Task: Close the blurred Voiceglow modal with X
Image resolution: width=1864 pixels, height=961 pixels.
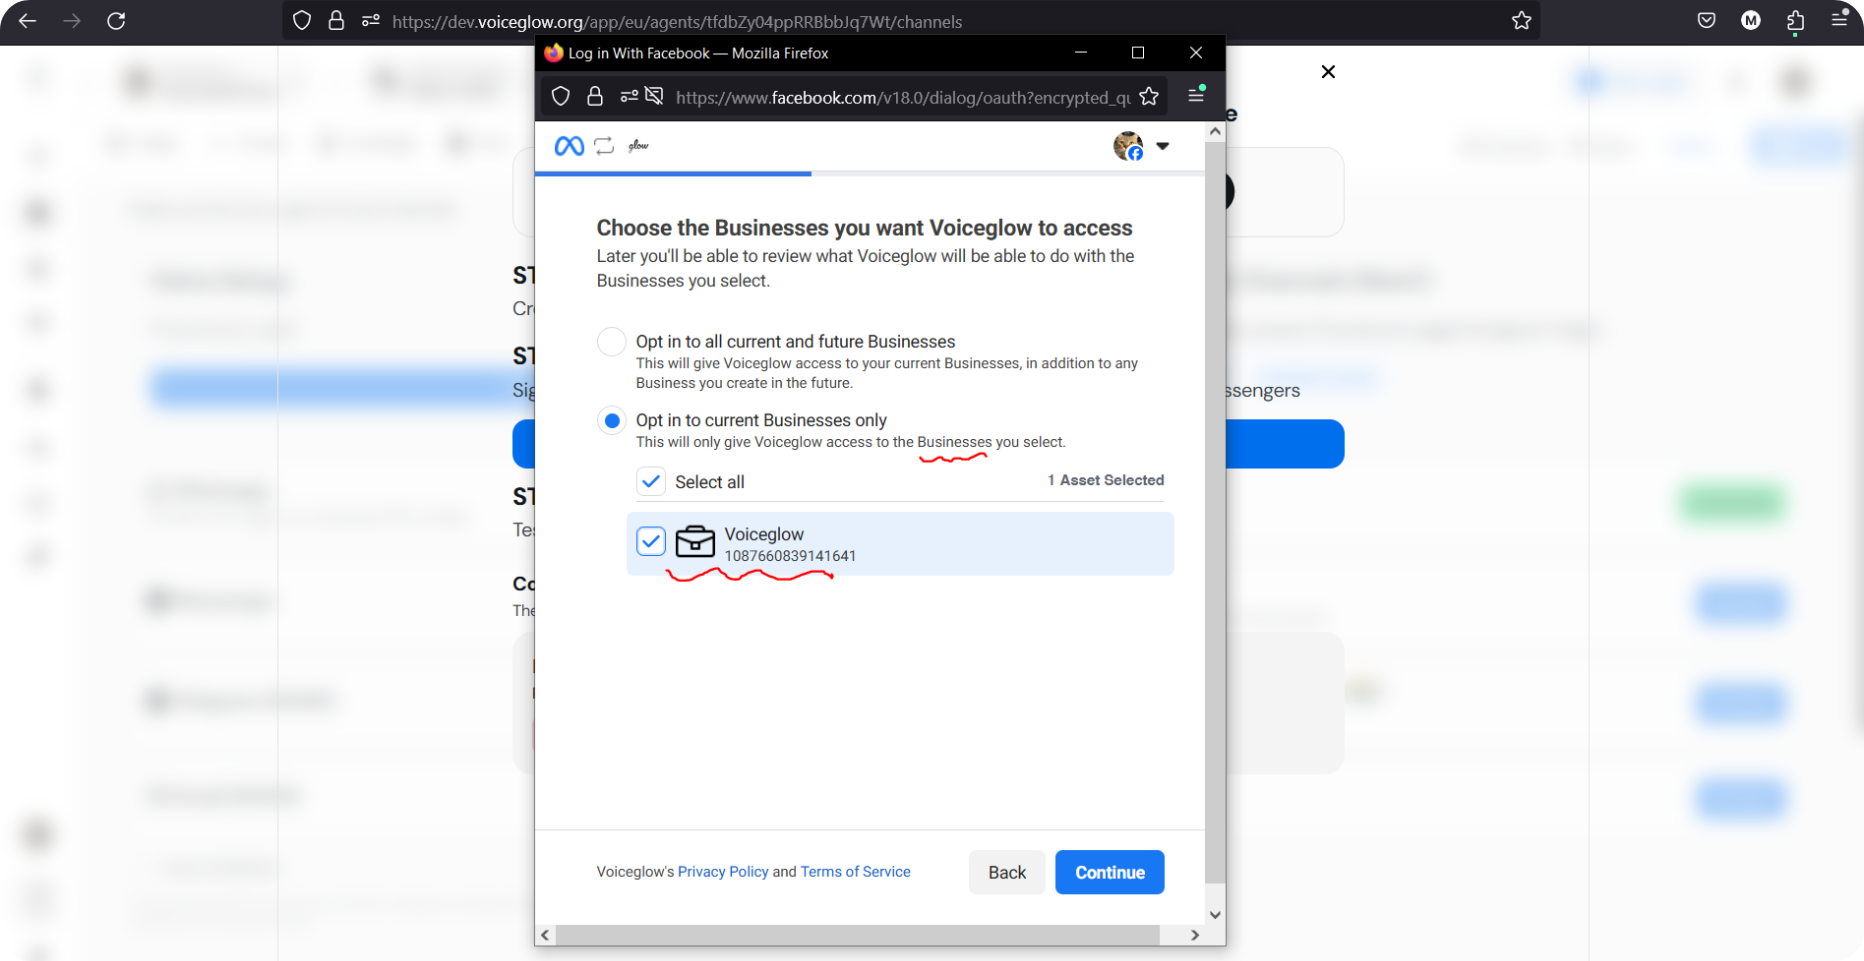Action: click(x=1328, y=72)
